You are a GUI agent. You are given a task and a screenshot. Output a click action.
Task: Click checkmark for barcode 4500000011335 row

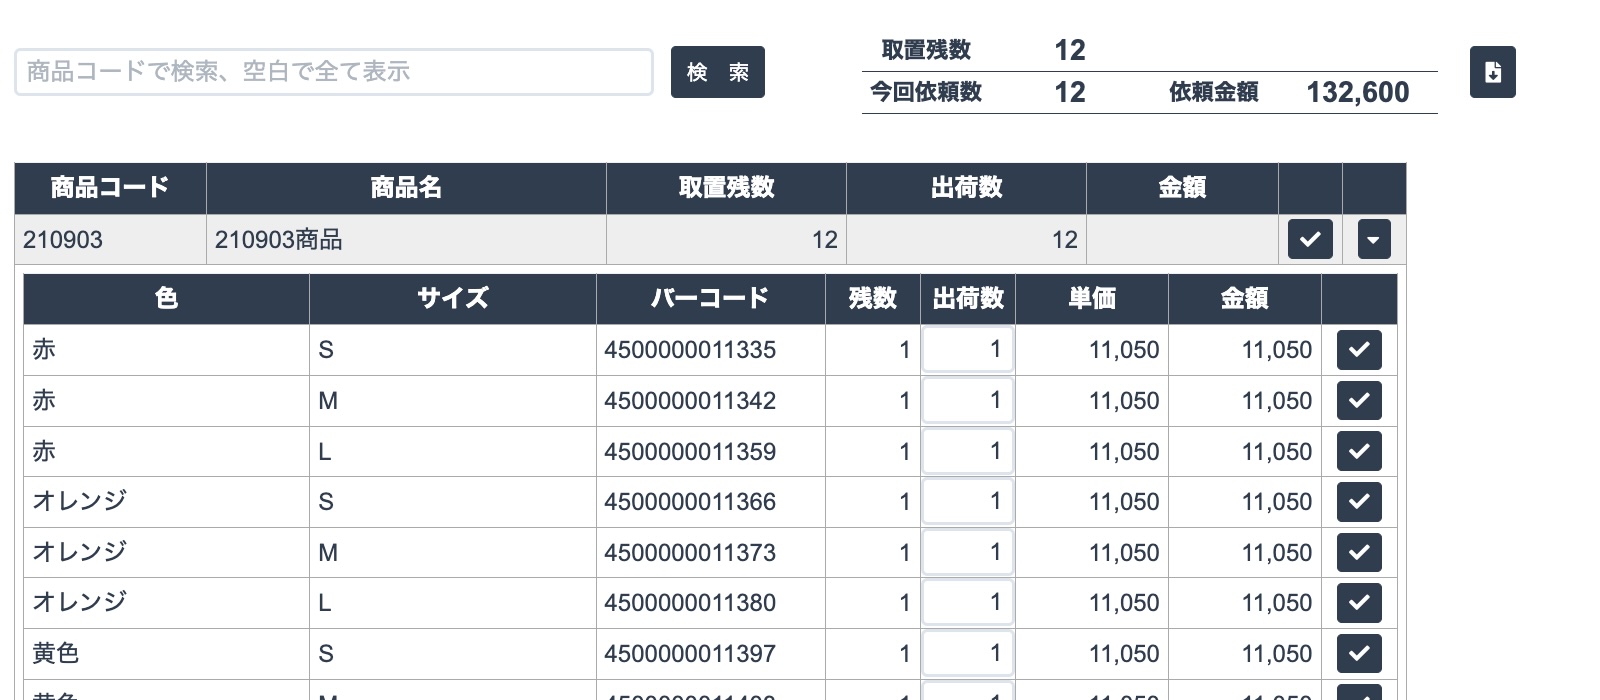point(1359,350)
